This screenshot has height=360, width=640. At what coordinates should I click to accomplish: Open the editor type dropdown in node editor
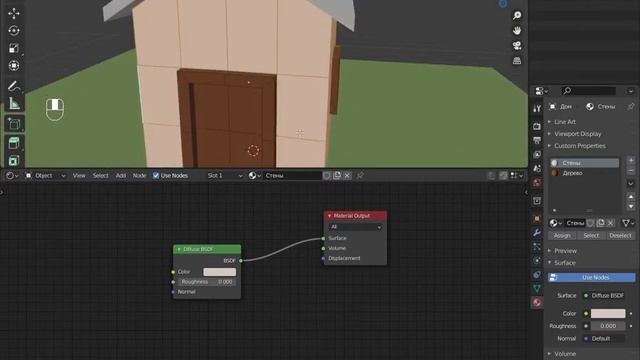point(12,176)
